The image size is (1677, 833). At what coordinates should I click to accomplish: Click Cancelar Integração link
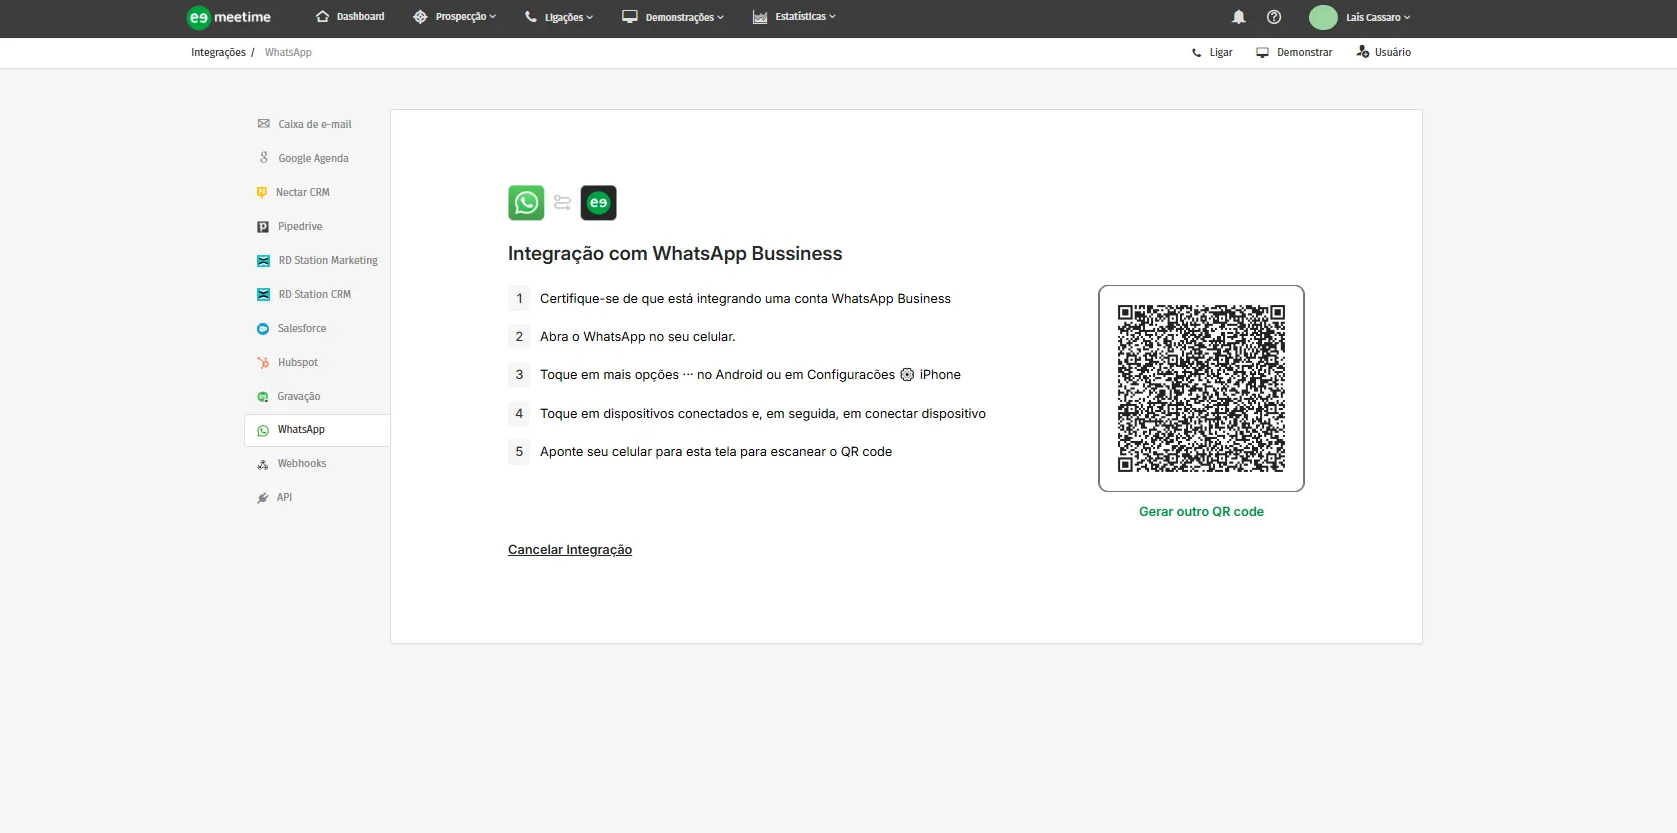[570, 550]
